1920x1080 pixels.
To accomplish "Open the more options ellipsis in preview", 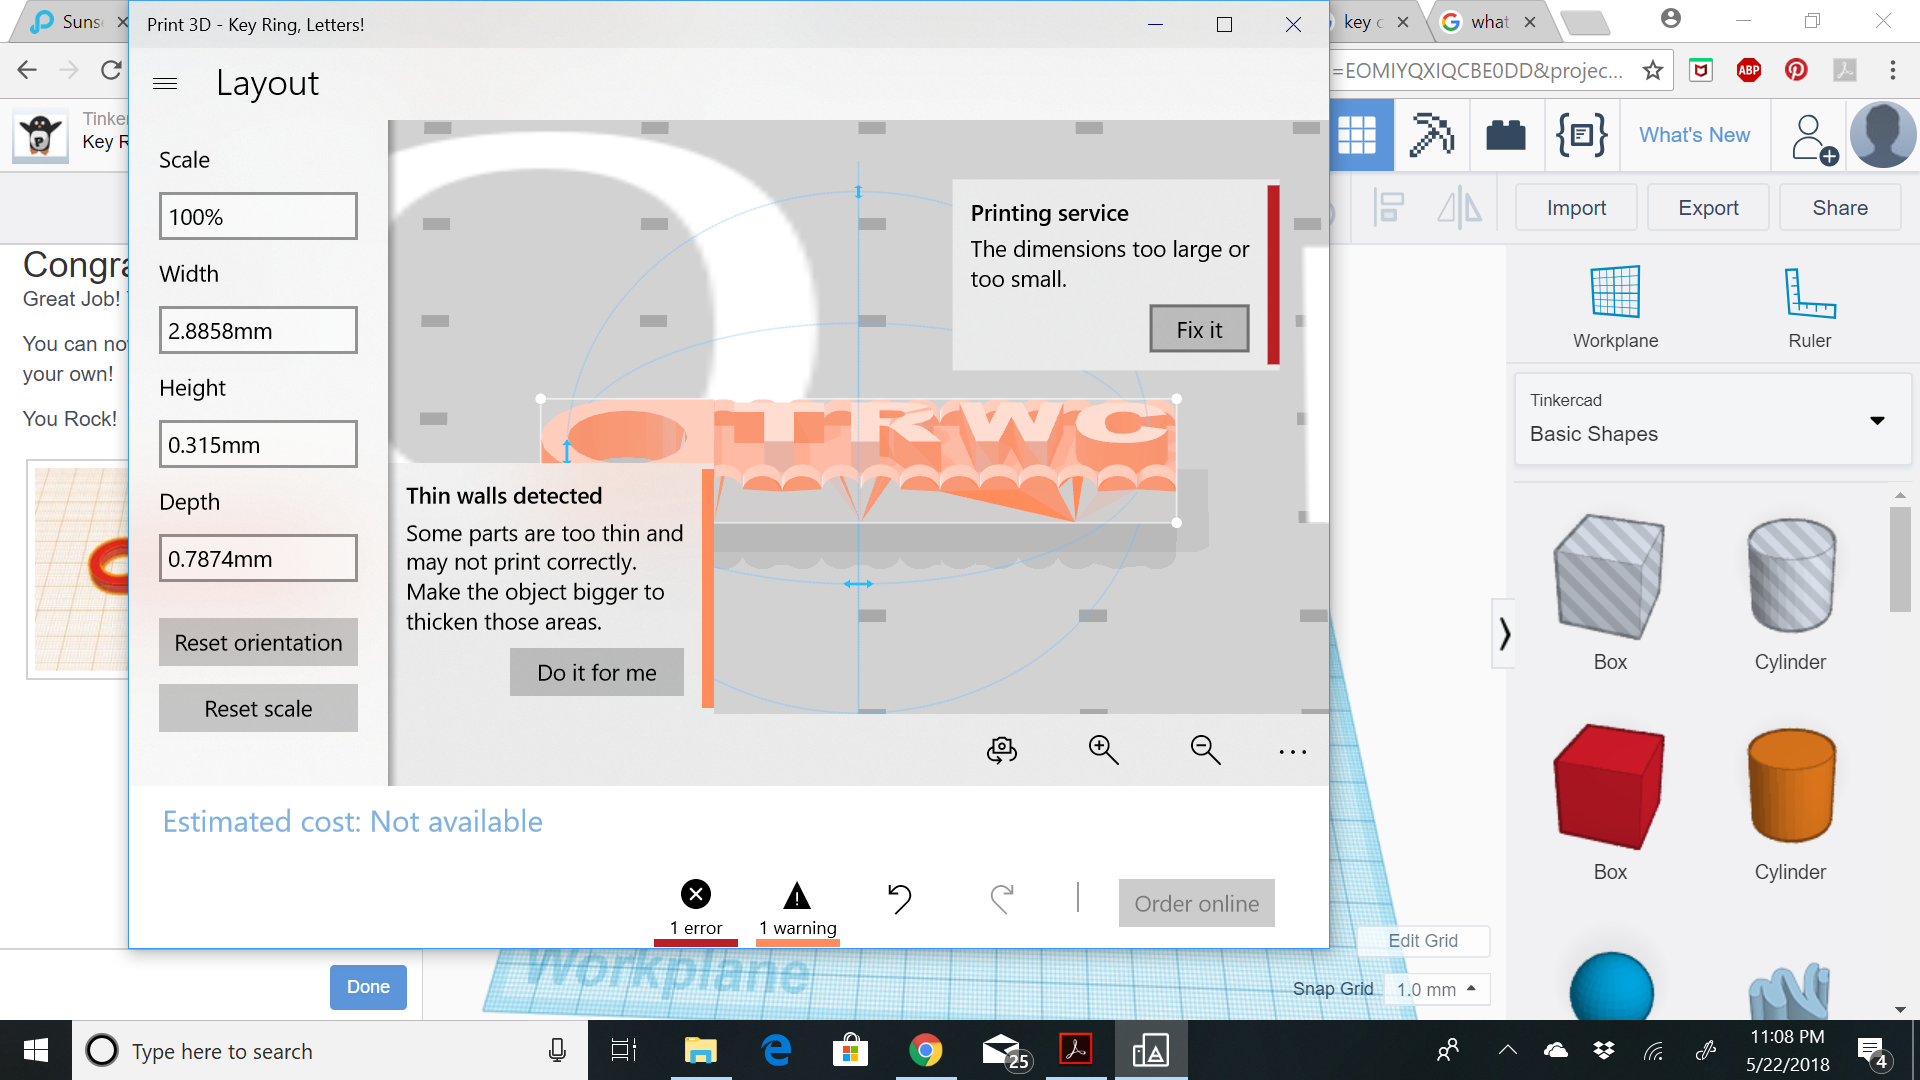I will pyautogui.click(x=1292, y=752).
